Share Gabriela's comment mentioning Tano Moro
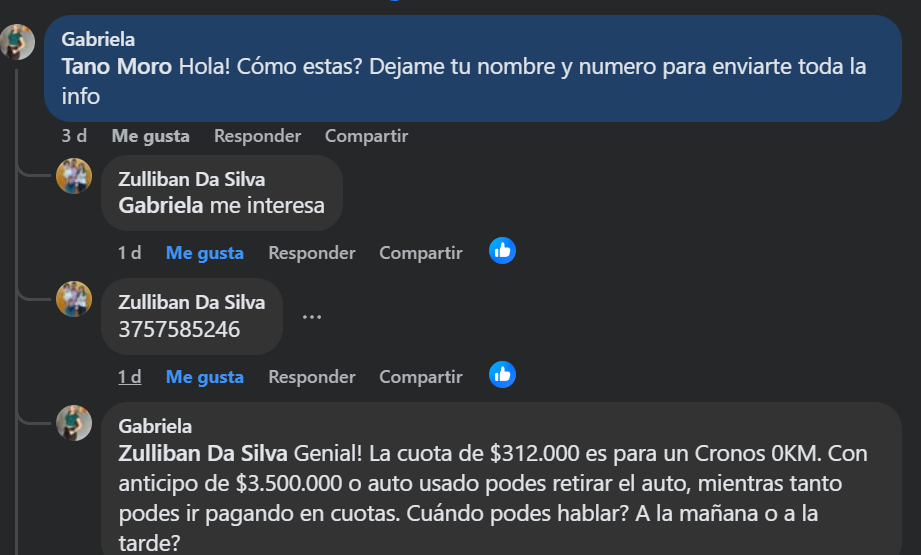Image resolution: width=921 pixels, height=555 pixels. pos(366,136)
